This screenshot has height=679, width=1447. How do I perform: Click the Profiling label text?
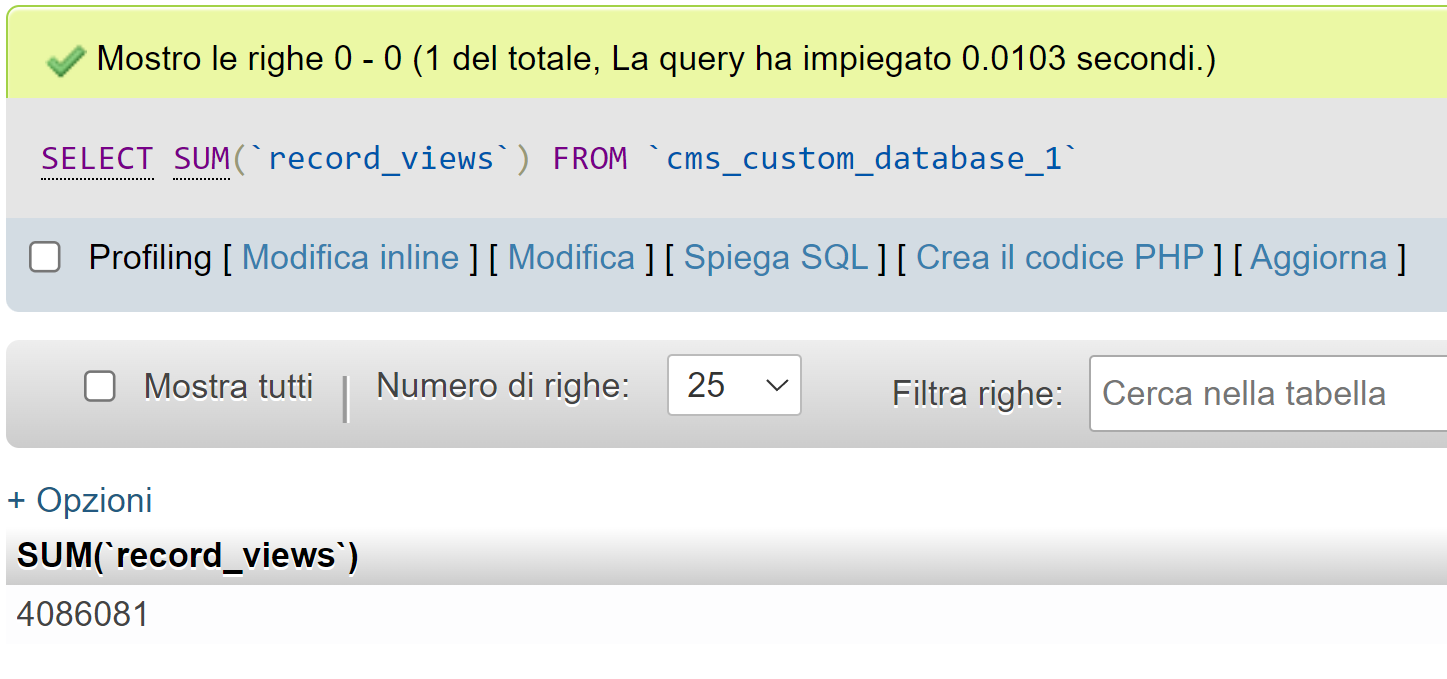tap(150, 258)
